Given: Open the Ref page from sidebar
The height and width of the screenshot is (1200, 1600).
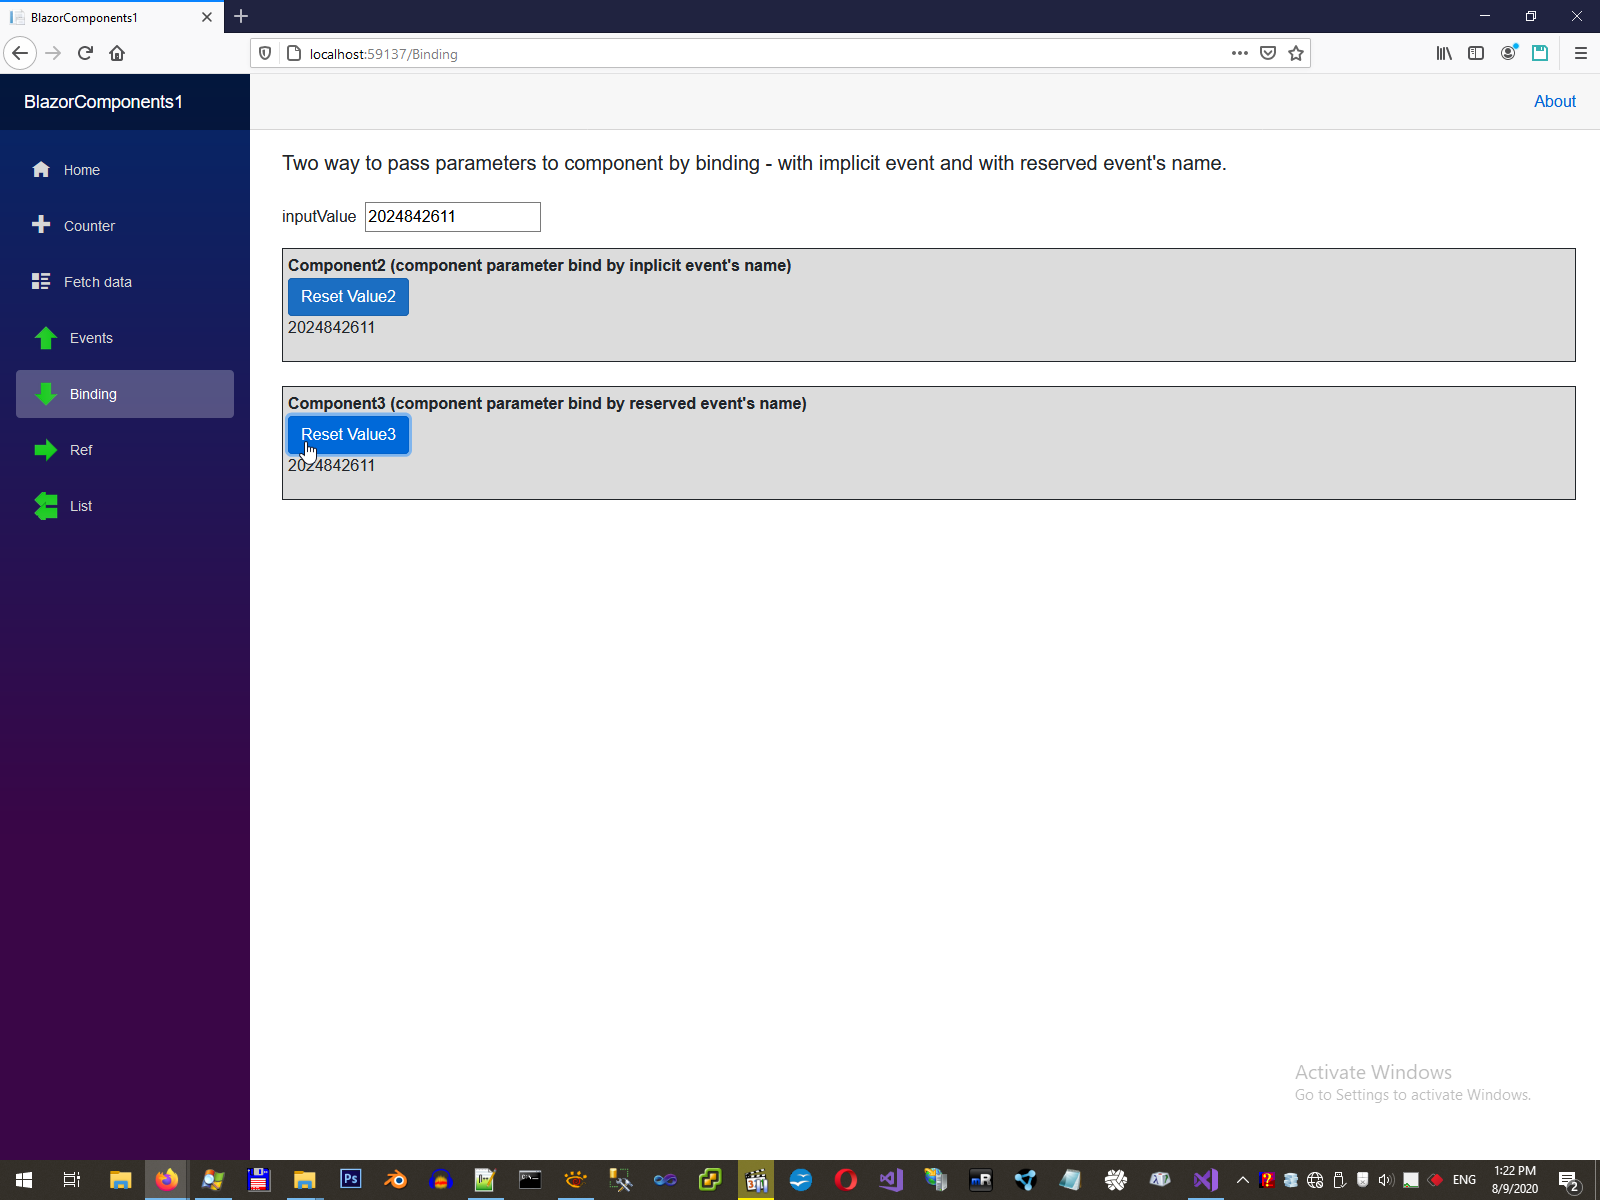Looking at the screenshot, I should point(125,450).
